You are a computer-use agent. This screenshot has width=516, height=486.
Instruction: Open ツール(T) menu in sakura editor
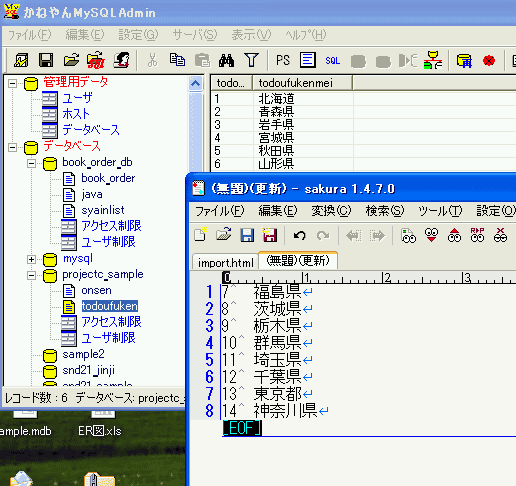[440, 211]
